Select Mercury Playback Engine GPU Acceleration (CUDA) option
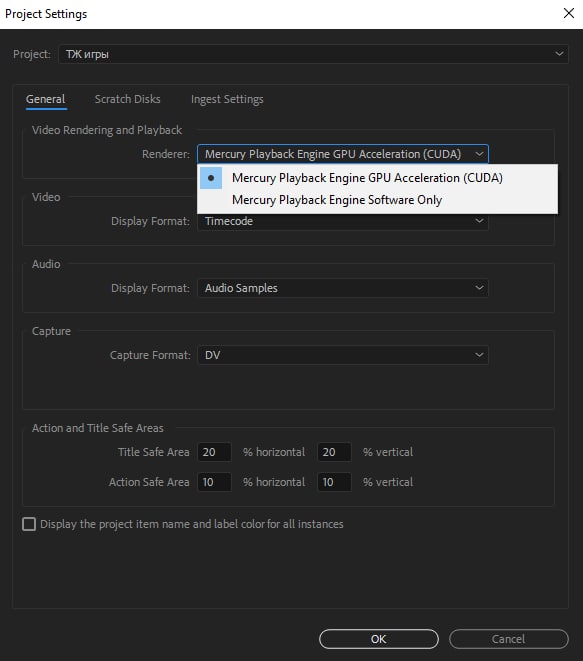The image size is (583, 661). point(377,178)
